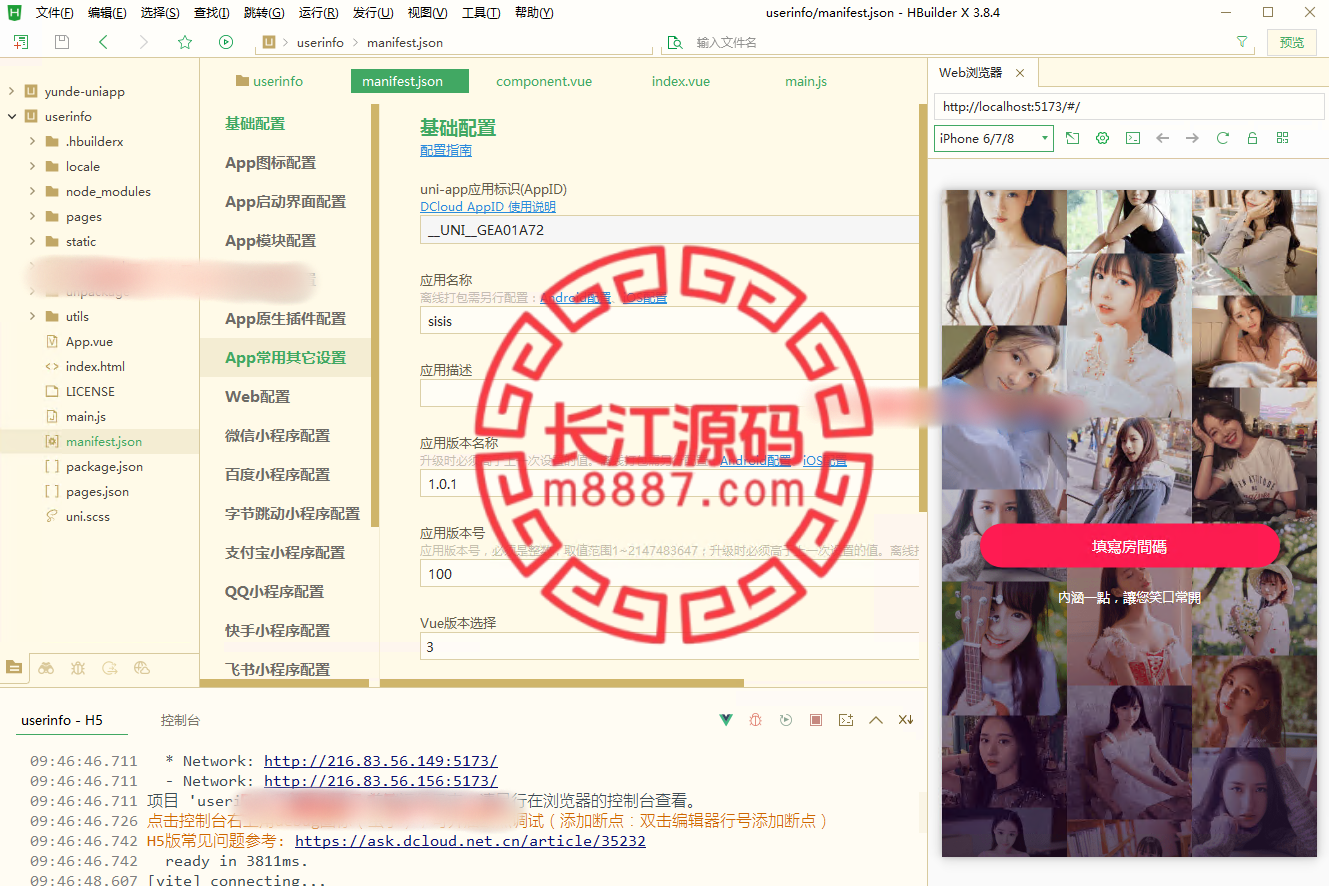
Task: Open App.vue in the file tree
Action: [x=89, y=341]
